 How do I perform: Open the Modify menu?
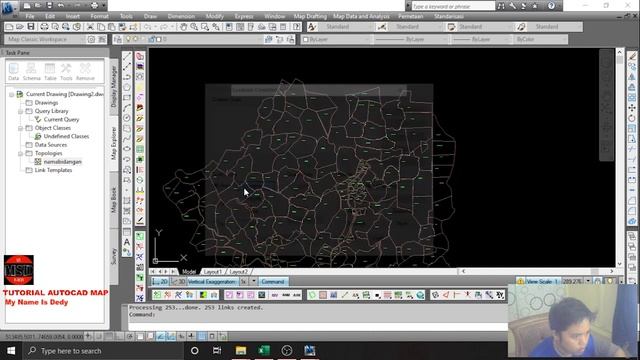coord(214,16)
